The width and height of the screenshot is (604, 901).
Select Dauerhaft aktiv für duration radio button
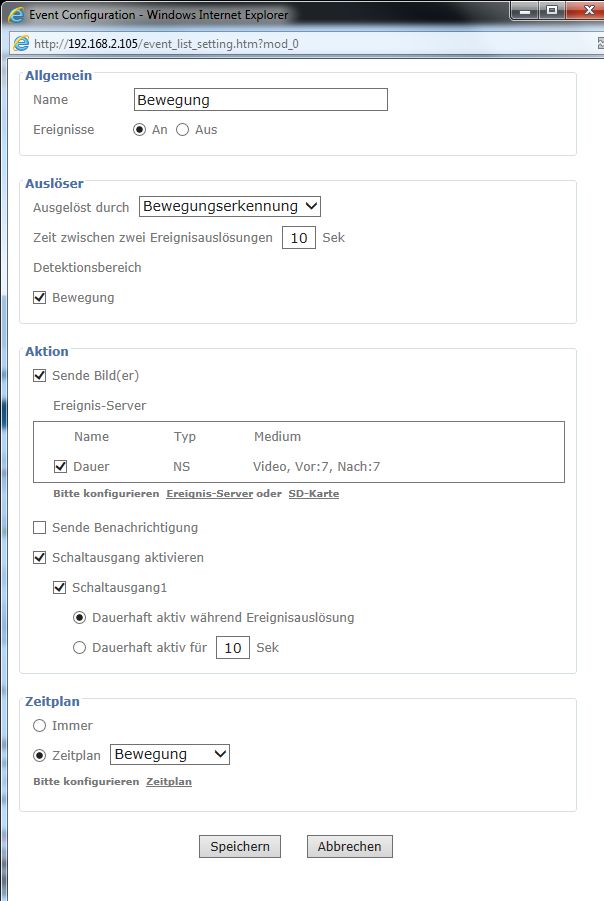80,648
